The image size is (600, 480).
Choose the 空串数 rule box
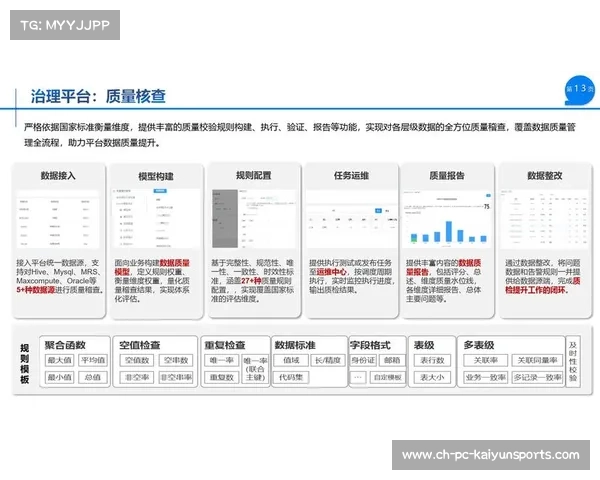coord(176,360)
